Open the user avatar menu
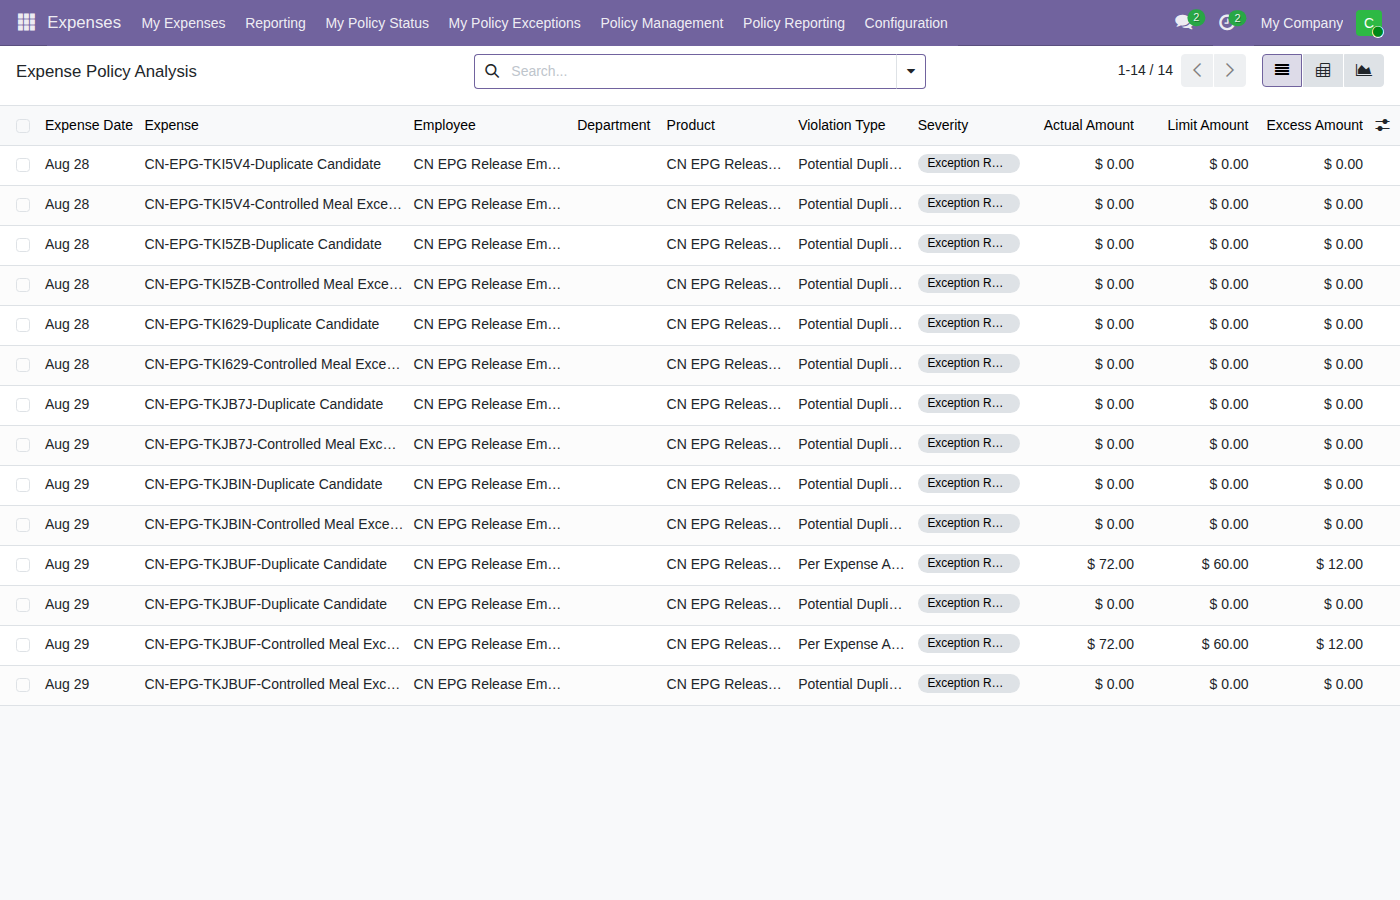The width and height of the screenshot is (1400, 900). tap(1369, 22)
